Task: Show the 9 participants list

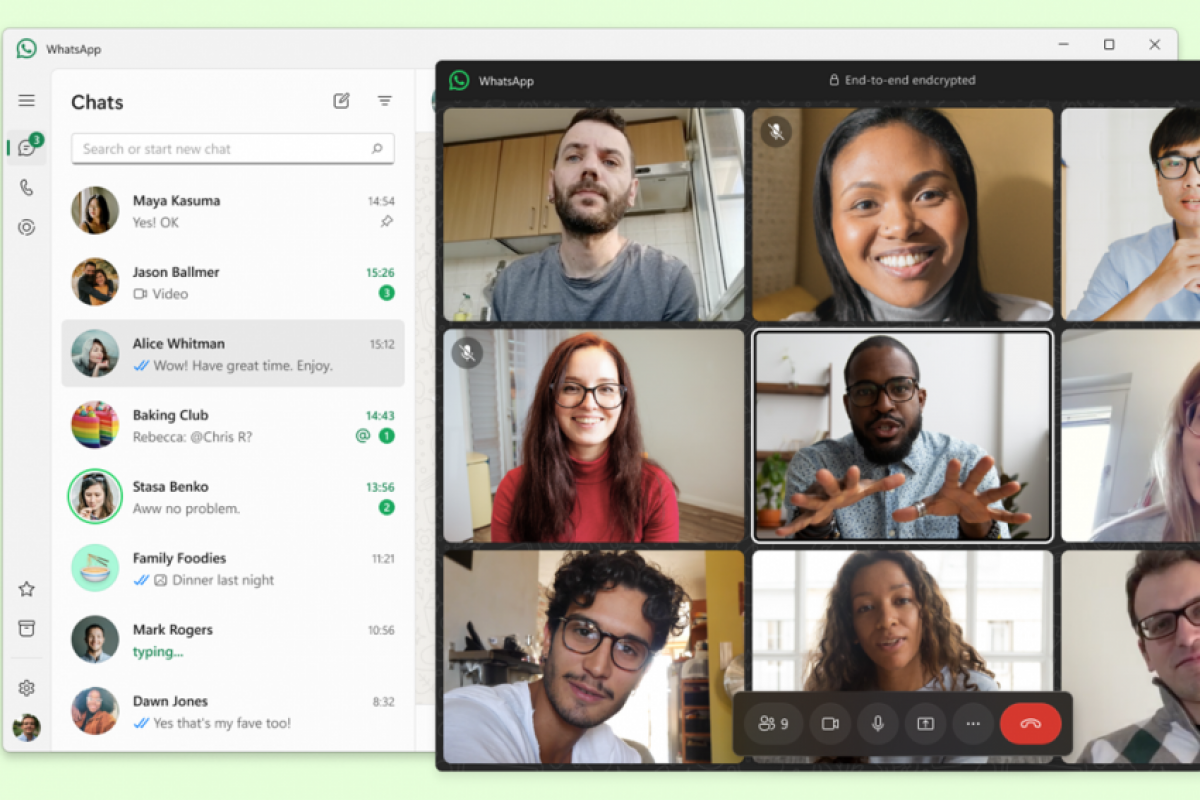Action: coord(774,723)
